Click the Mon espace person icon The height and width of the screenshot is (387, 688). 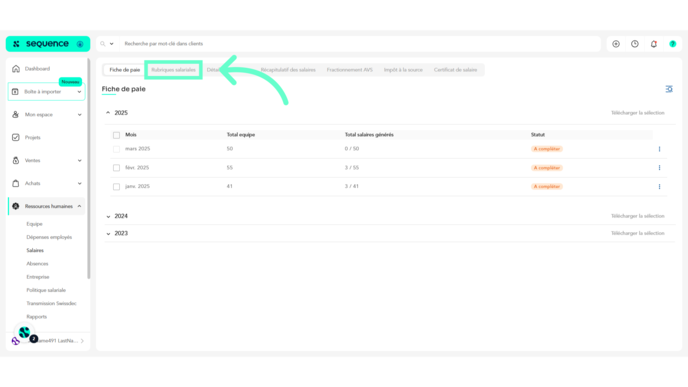pyautogui.click(x=15, y=115)
